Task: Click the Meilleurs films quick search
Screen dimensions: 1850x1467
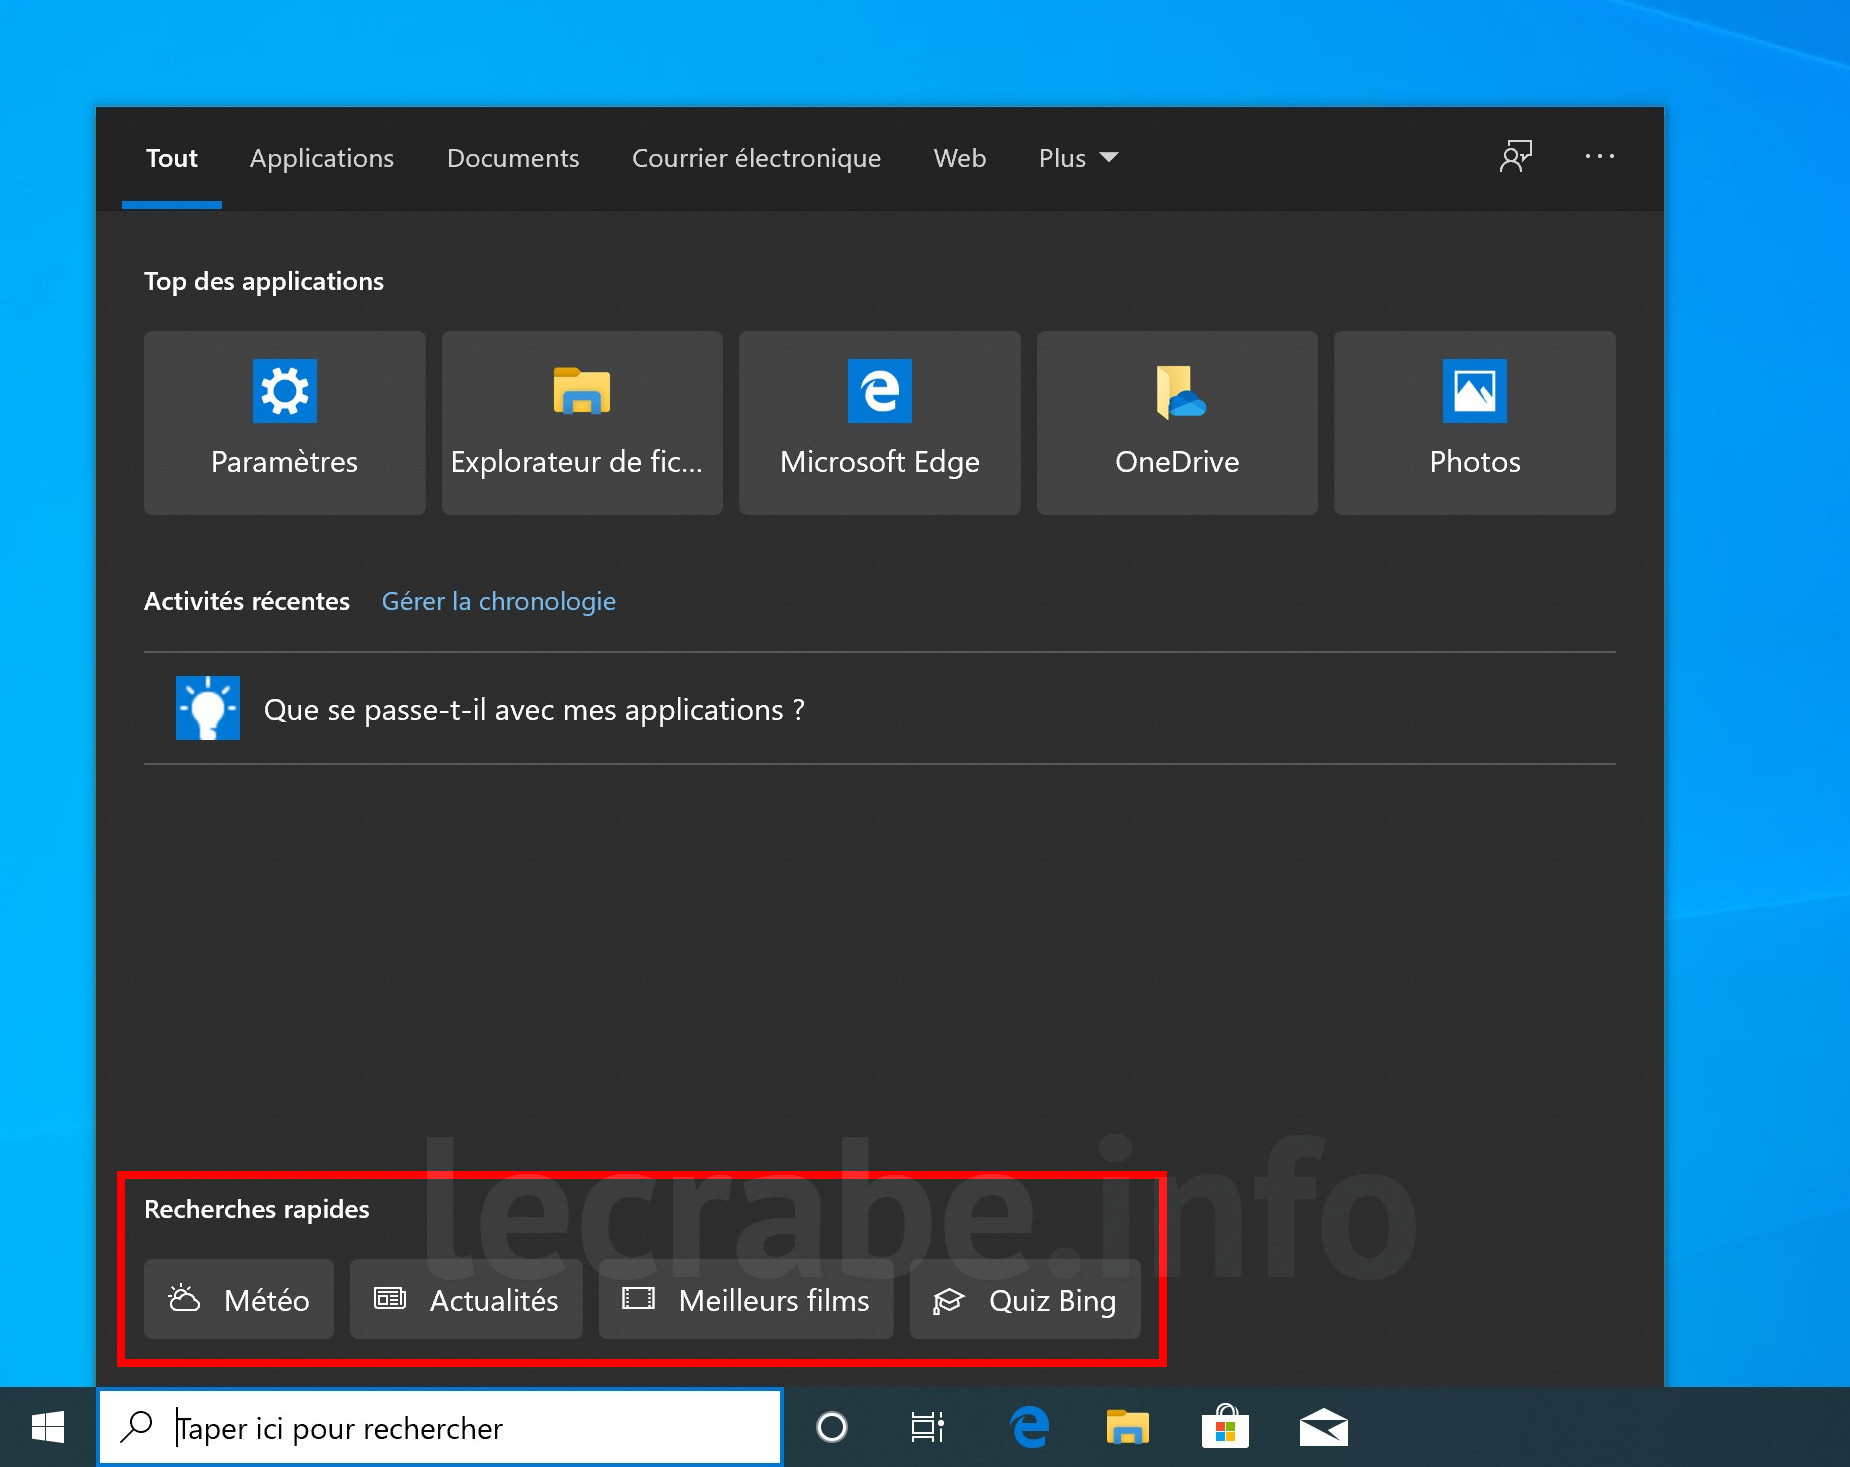Action: [746, 1299]
